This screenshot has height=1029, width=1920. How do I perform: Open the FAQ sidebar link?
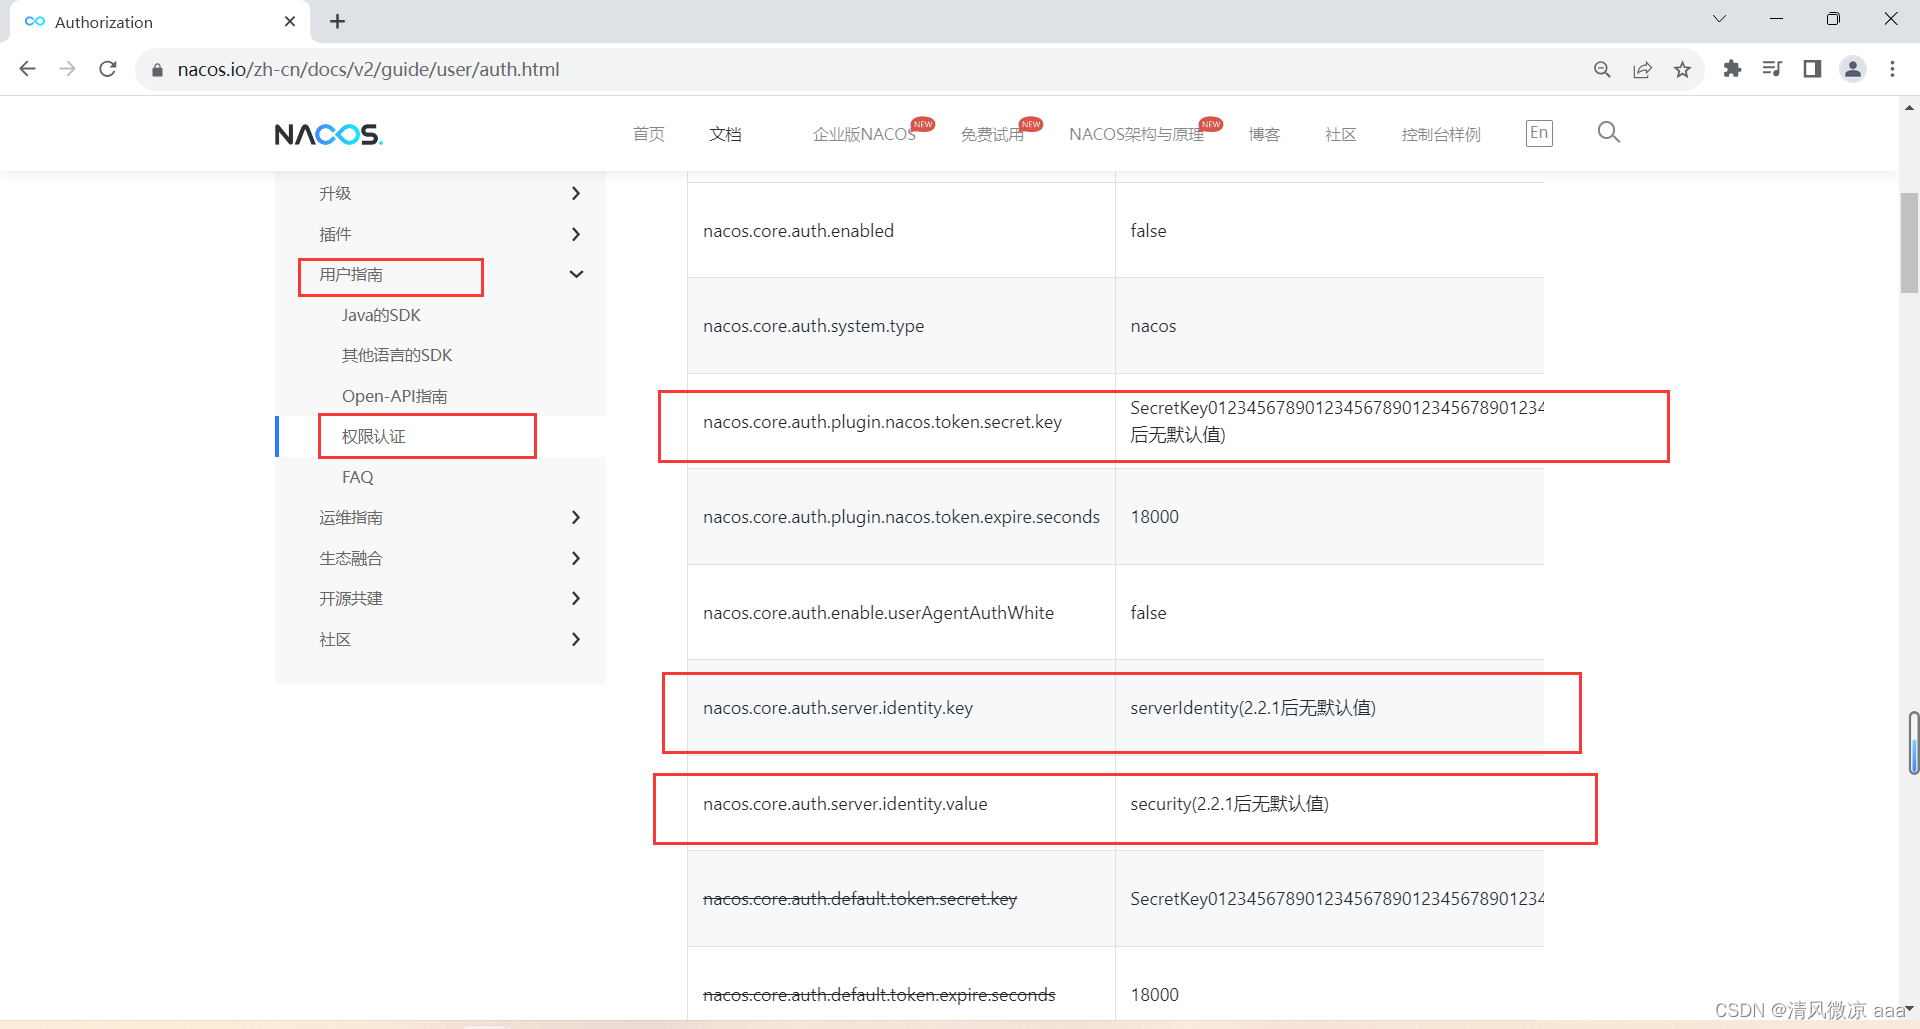(357, 477)
